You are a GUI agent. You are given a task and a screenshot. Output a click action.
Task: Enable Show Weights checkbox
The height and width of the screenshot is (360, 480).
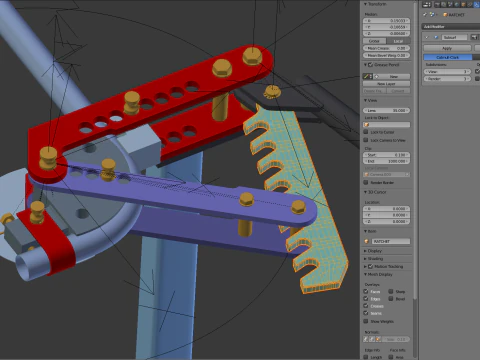pyautogui.click(x=366, y=321)
